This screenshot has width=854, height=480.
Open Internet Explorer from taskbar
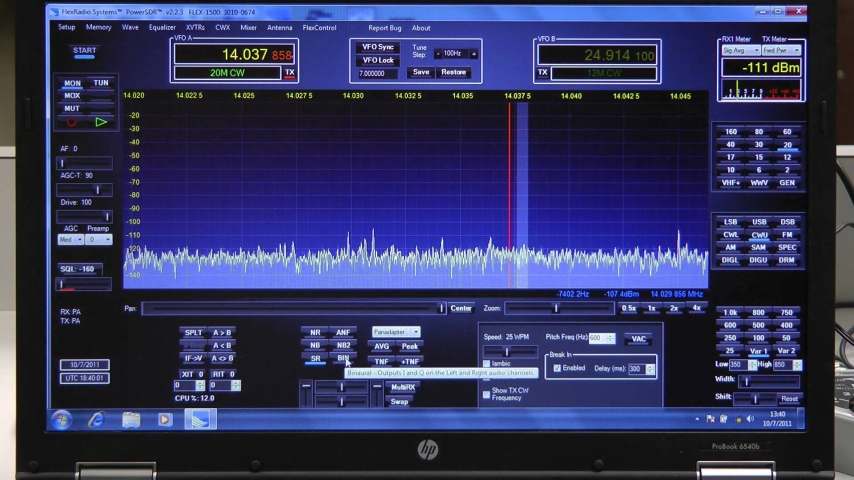pos(96,420)
